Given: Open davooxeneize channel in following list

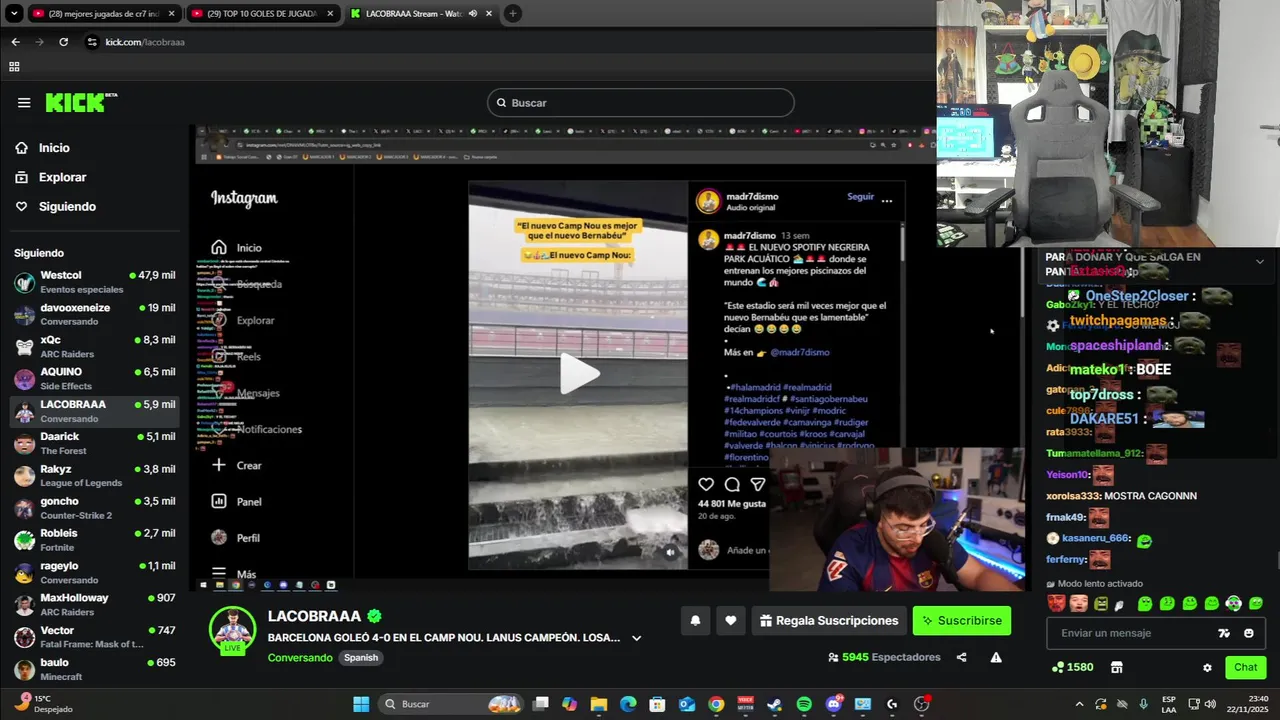Looking at the screenshot, I should click(x=95, y=314).
